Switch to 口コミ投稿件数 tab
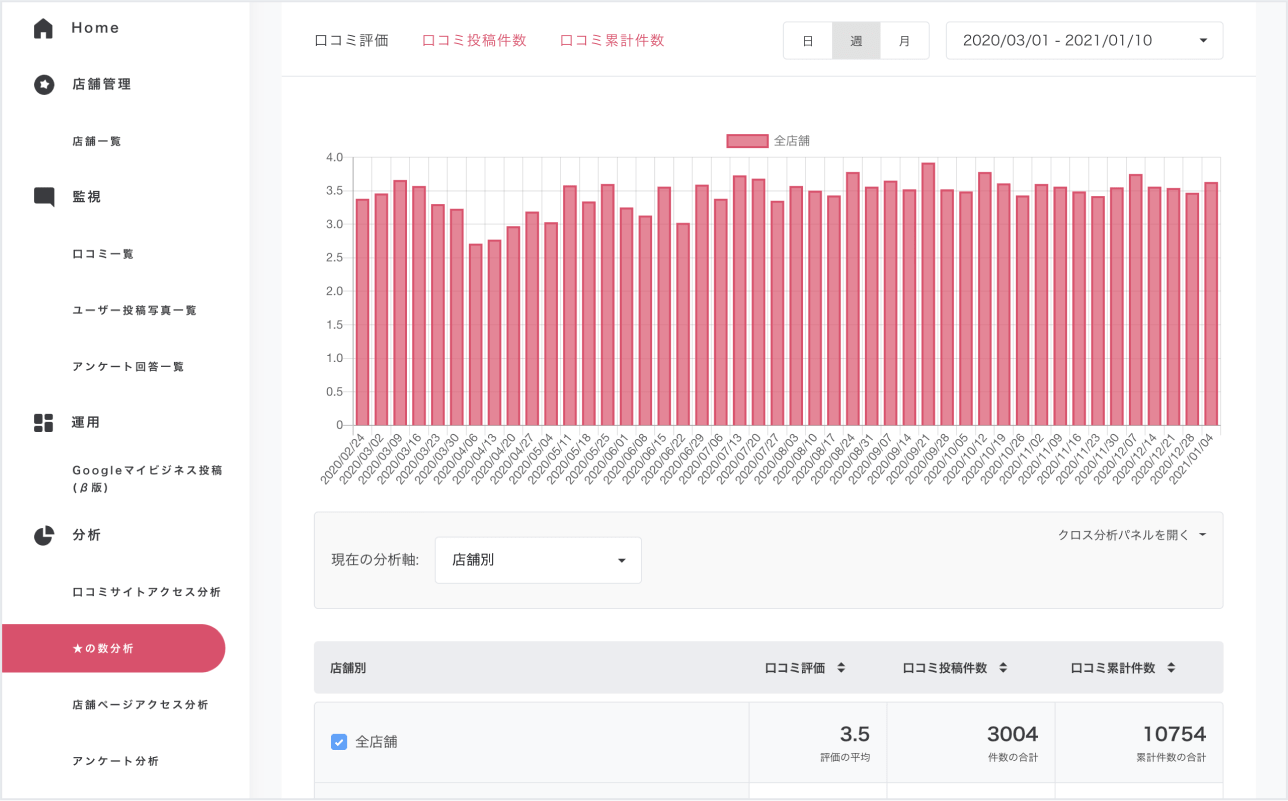 click(x=474, y=41)
